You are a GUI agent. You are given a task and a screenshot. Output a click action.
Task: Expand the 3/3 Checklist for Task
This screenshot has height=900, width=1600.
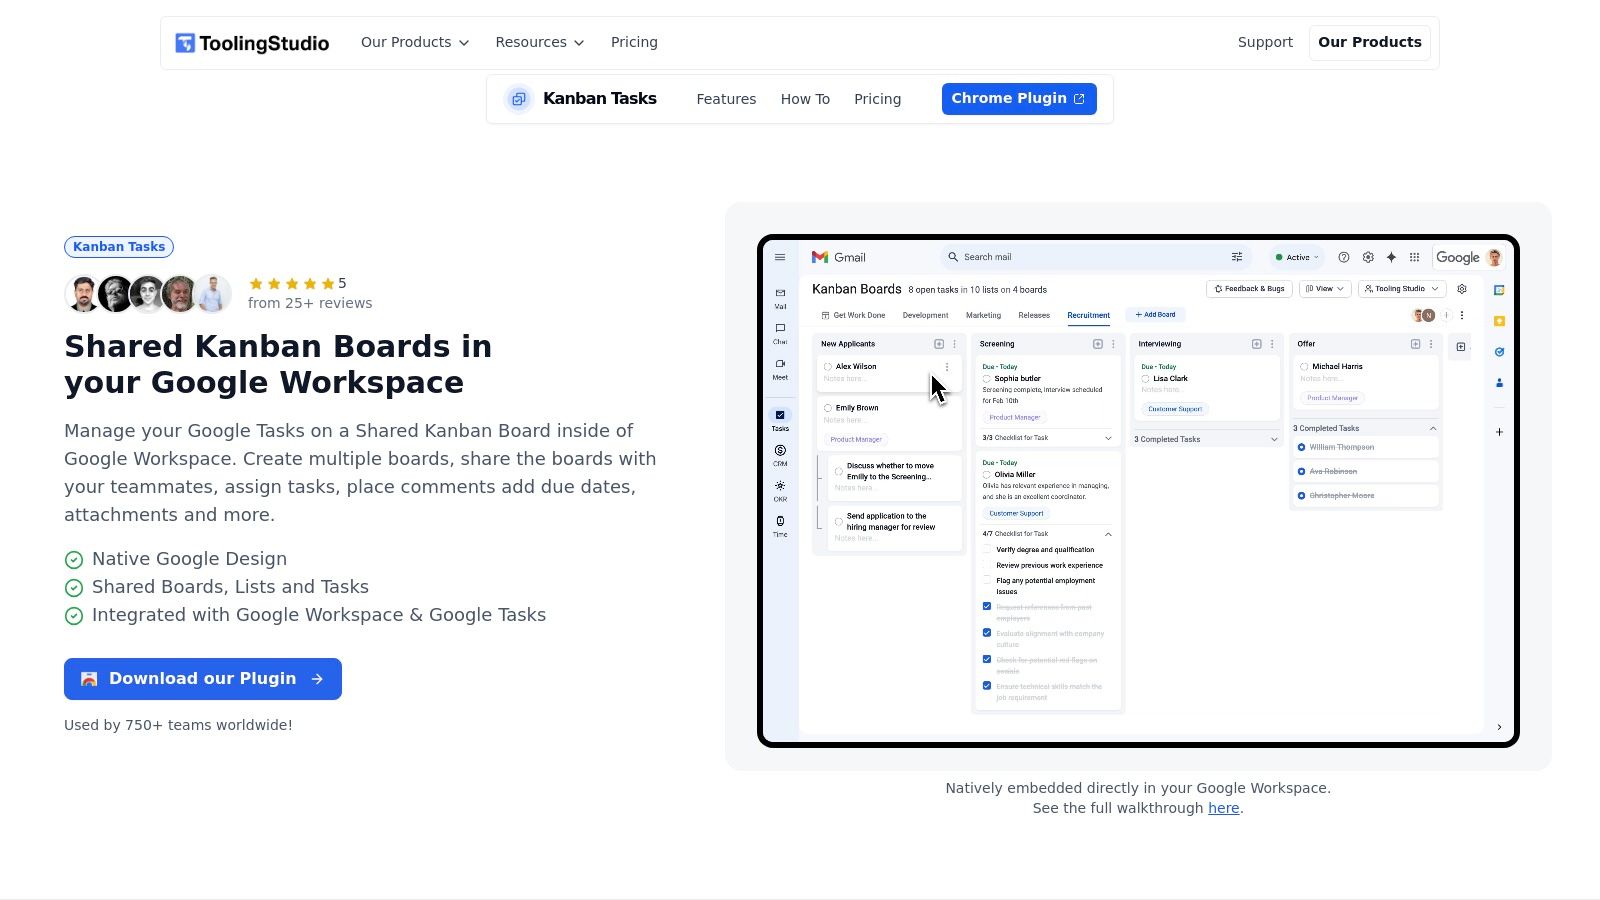tap(1108, 438)
